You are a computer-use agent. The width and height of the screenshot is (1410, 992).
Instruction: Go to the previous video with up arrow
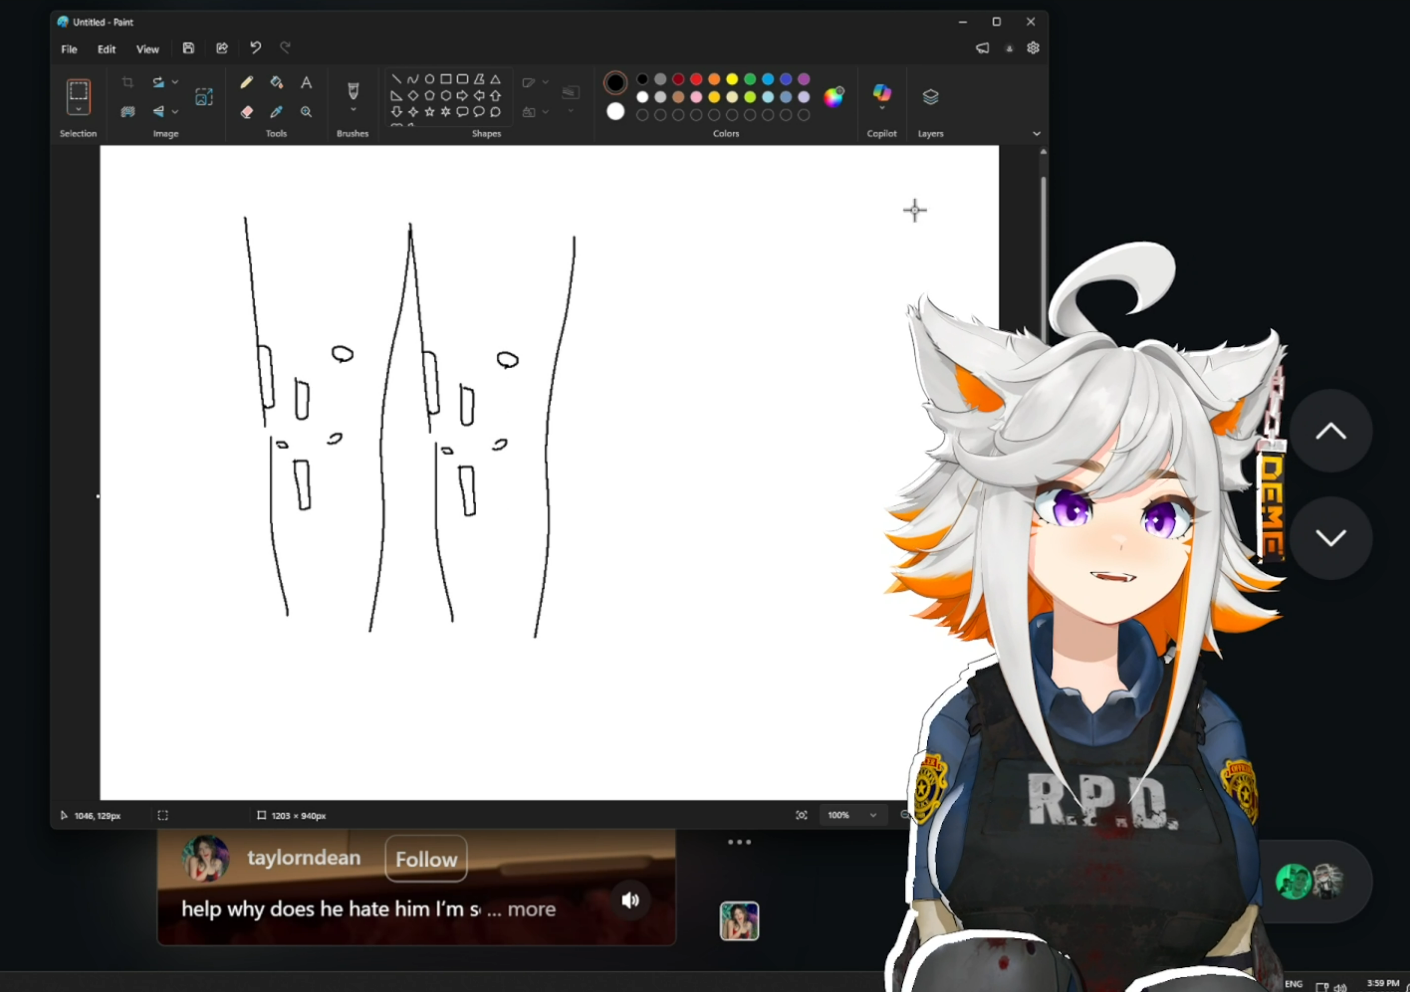tap(1330, 431)
